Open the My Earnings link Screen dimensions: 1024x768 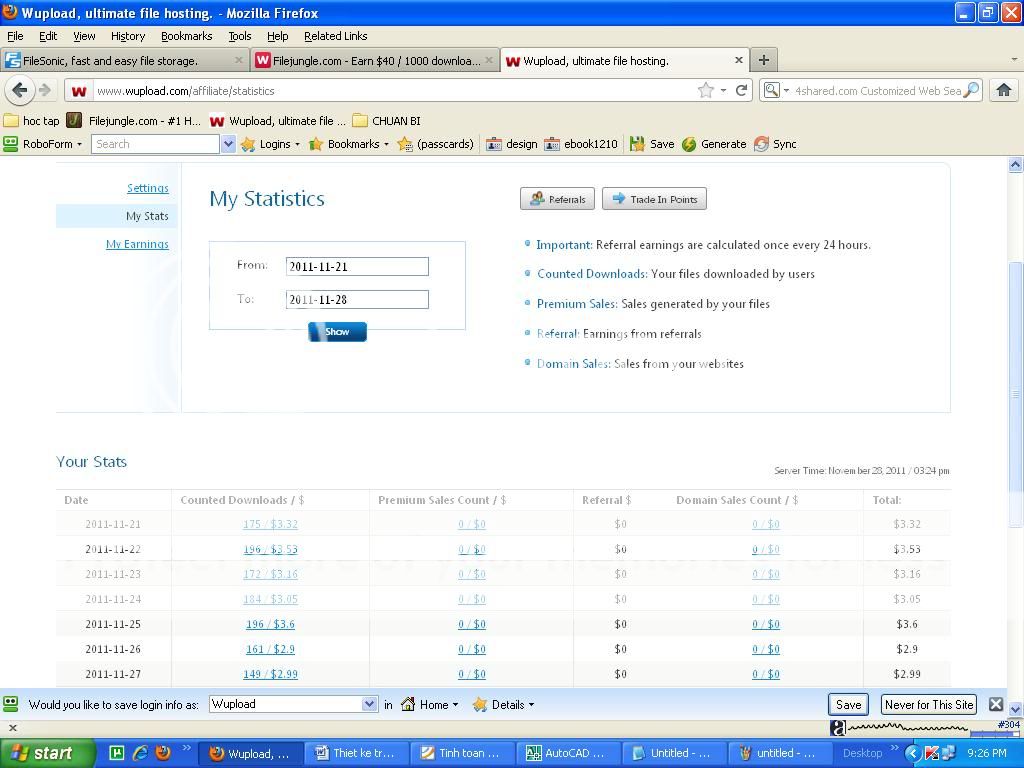pyautogui.click(x=137, y=244)
